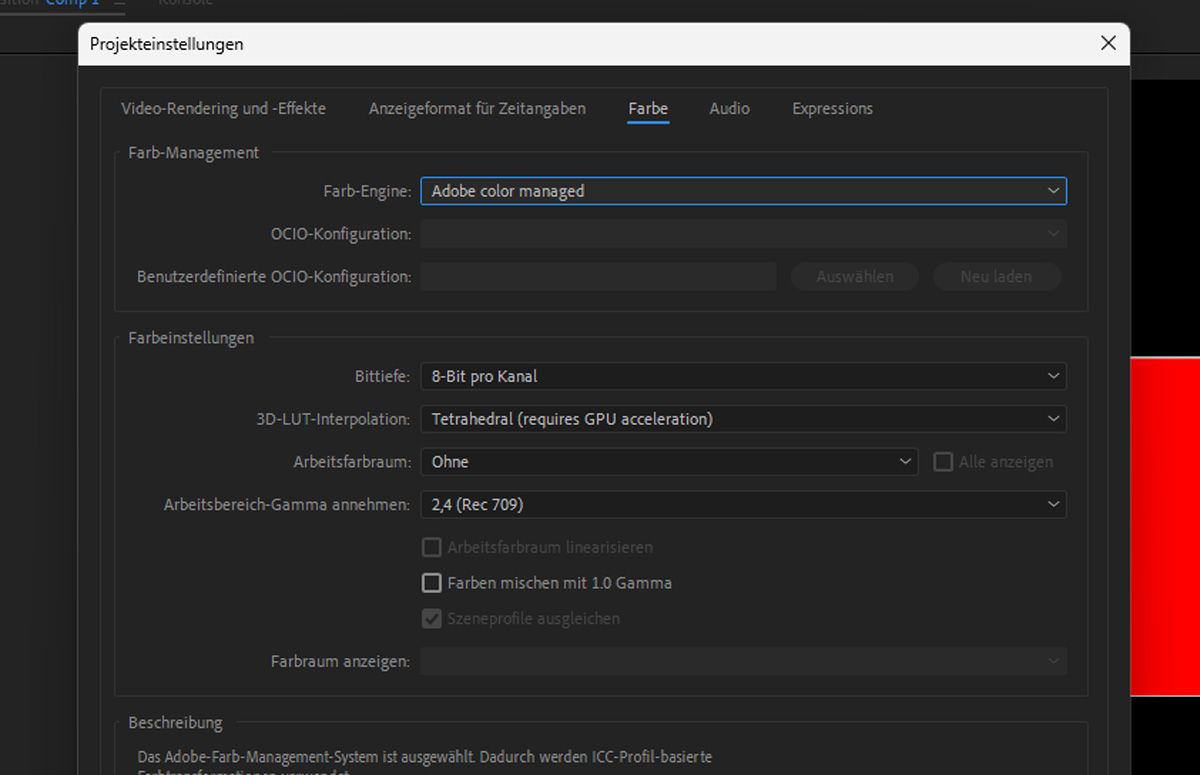
Task: Open the Anzeigeformat für Zeitangaben tab
Action: [x=477, y=108]
